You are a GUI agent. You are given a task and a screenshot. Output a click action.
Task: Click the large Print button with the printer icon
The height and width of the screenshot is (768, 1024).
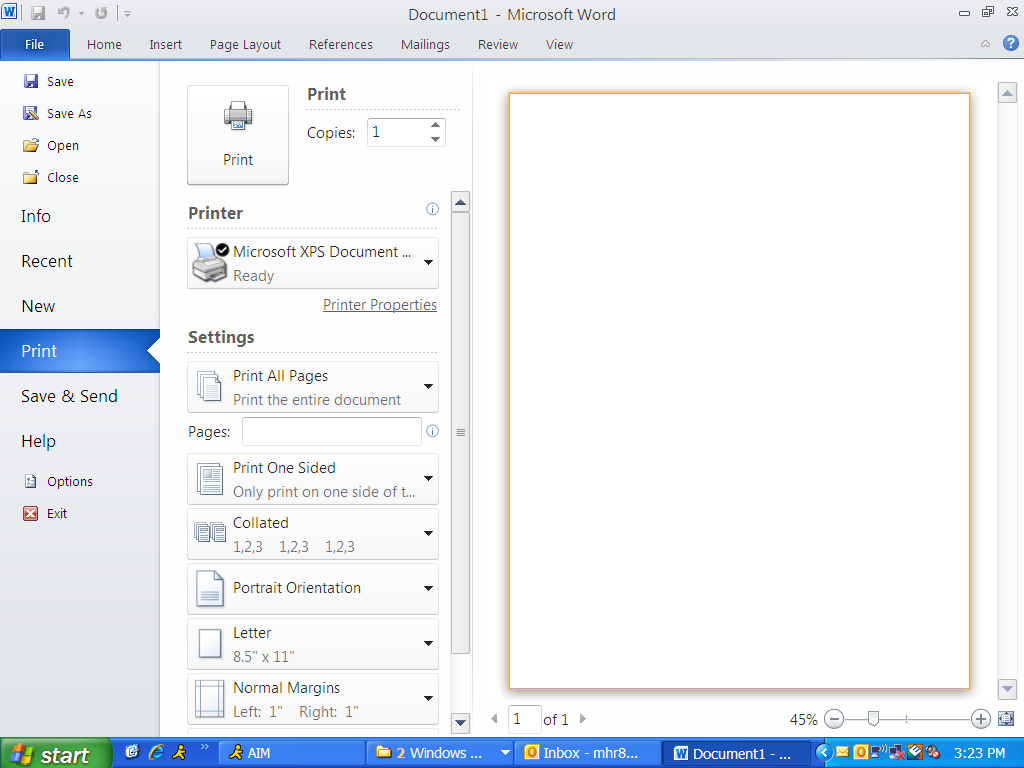pyautogui.click(x=238, y=135)
